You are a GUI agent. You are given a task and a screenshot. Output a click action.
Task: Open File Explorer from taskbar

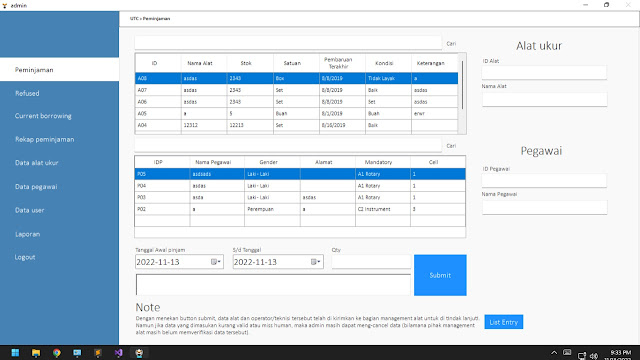click(36, 353)
